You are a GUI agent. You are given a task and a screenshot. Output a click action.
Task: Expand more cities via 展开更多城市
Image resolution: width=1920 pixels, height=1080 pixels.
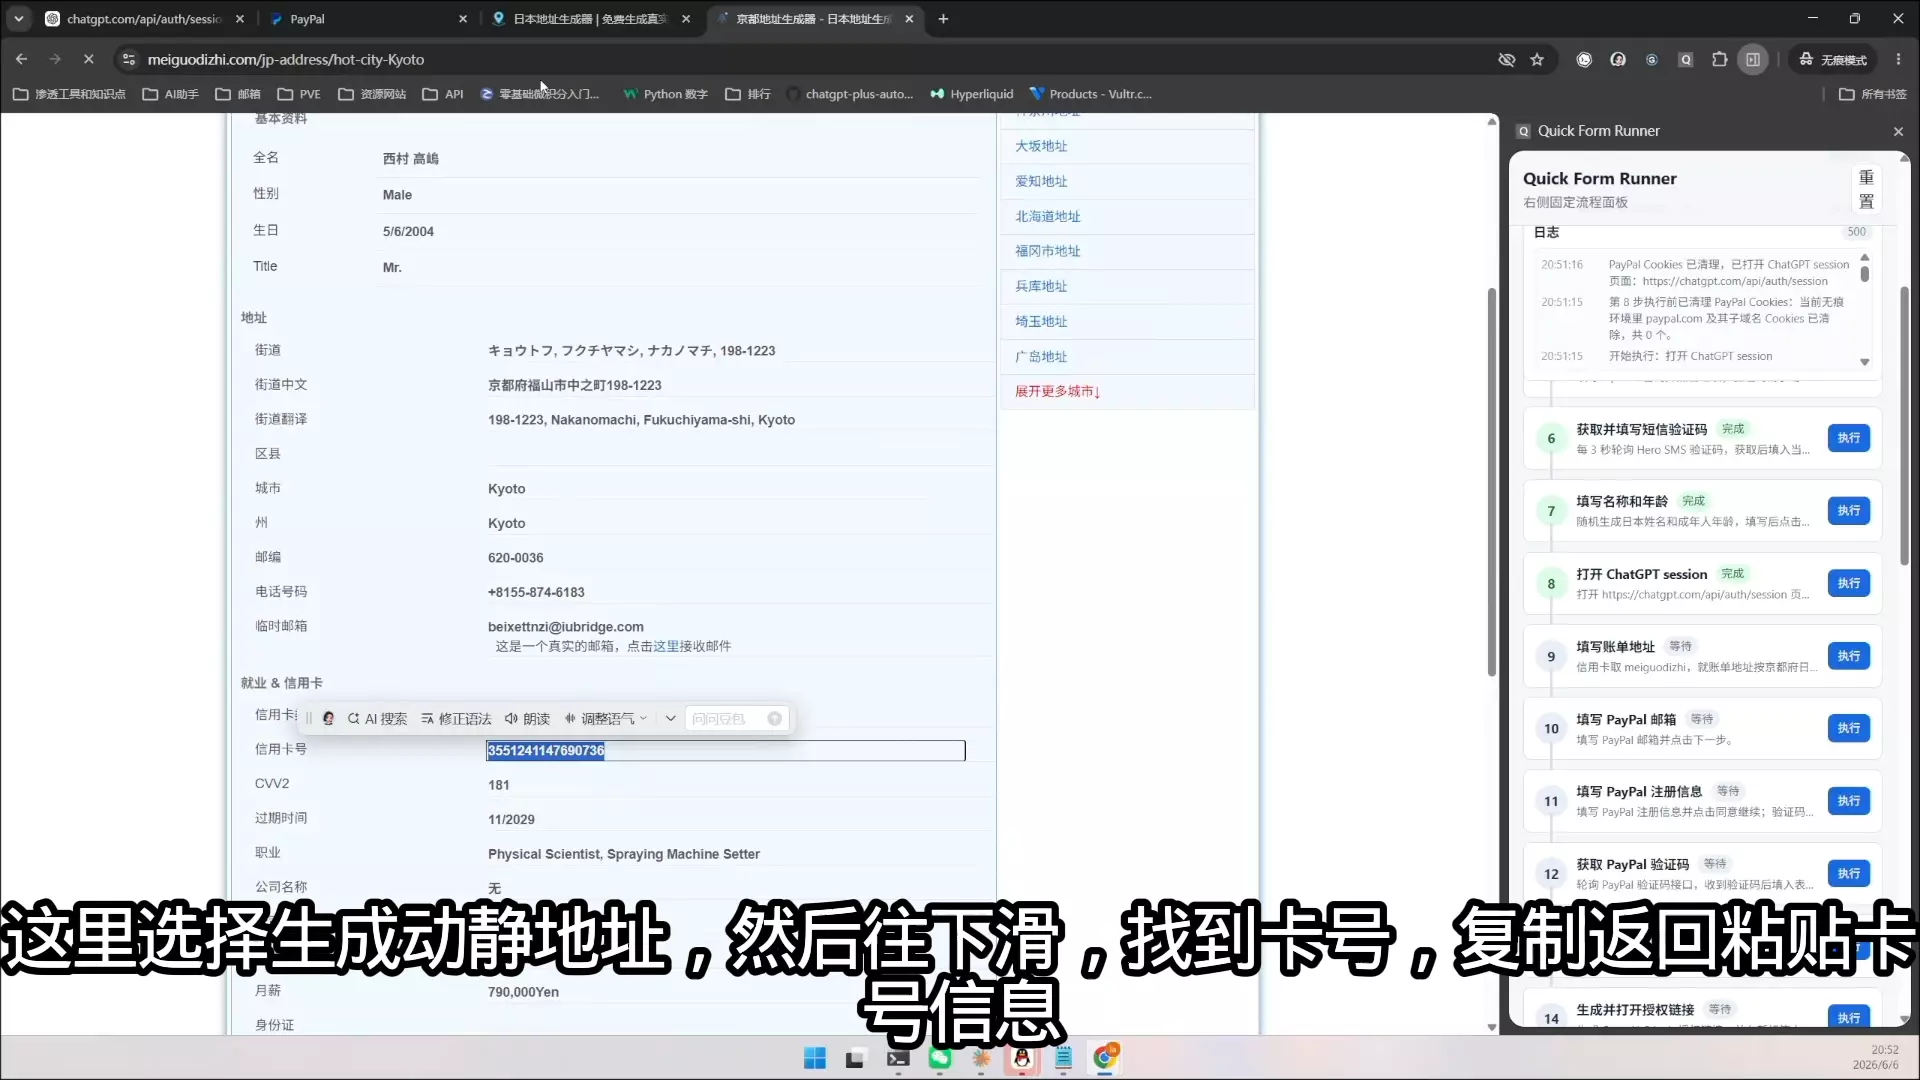pos(1057,392)
